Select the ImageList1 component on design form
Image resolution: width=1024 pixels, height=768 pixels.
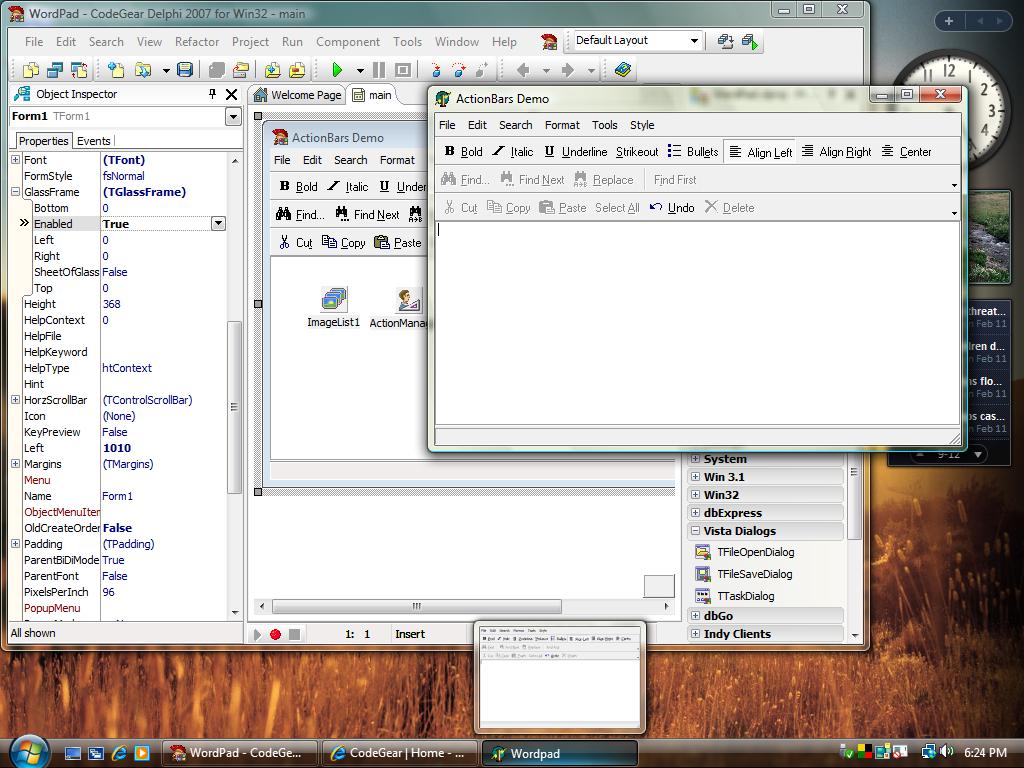point(334,308)
